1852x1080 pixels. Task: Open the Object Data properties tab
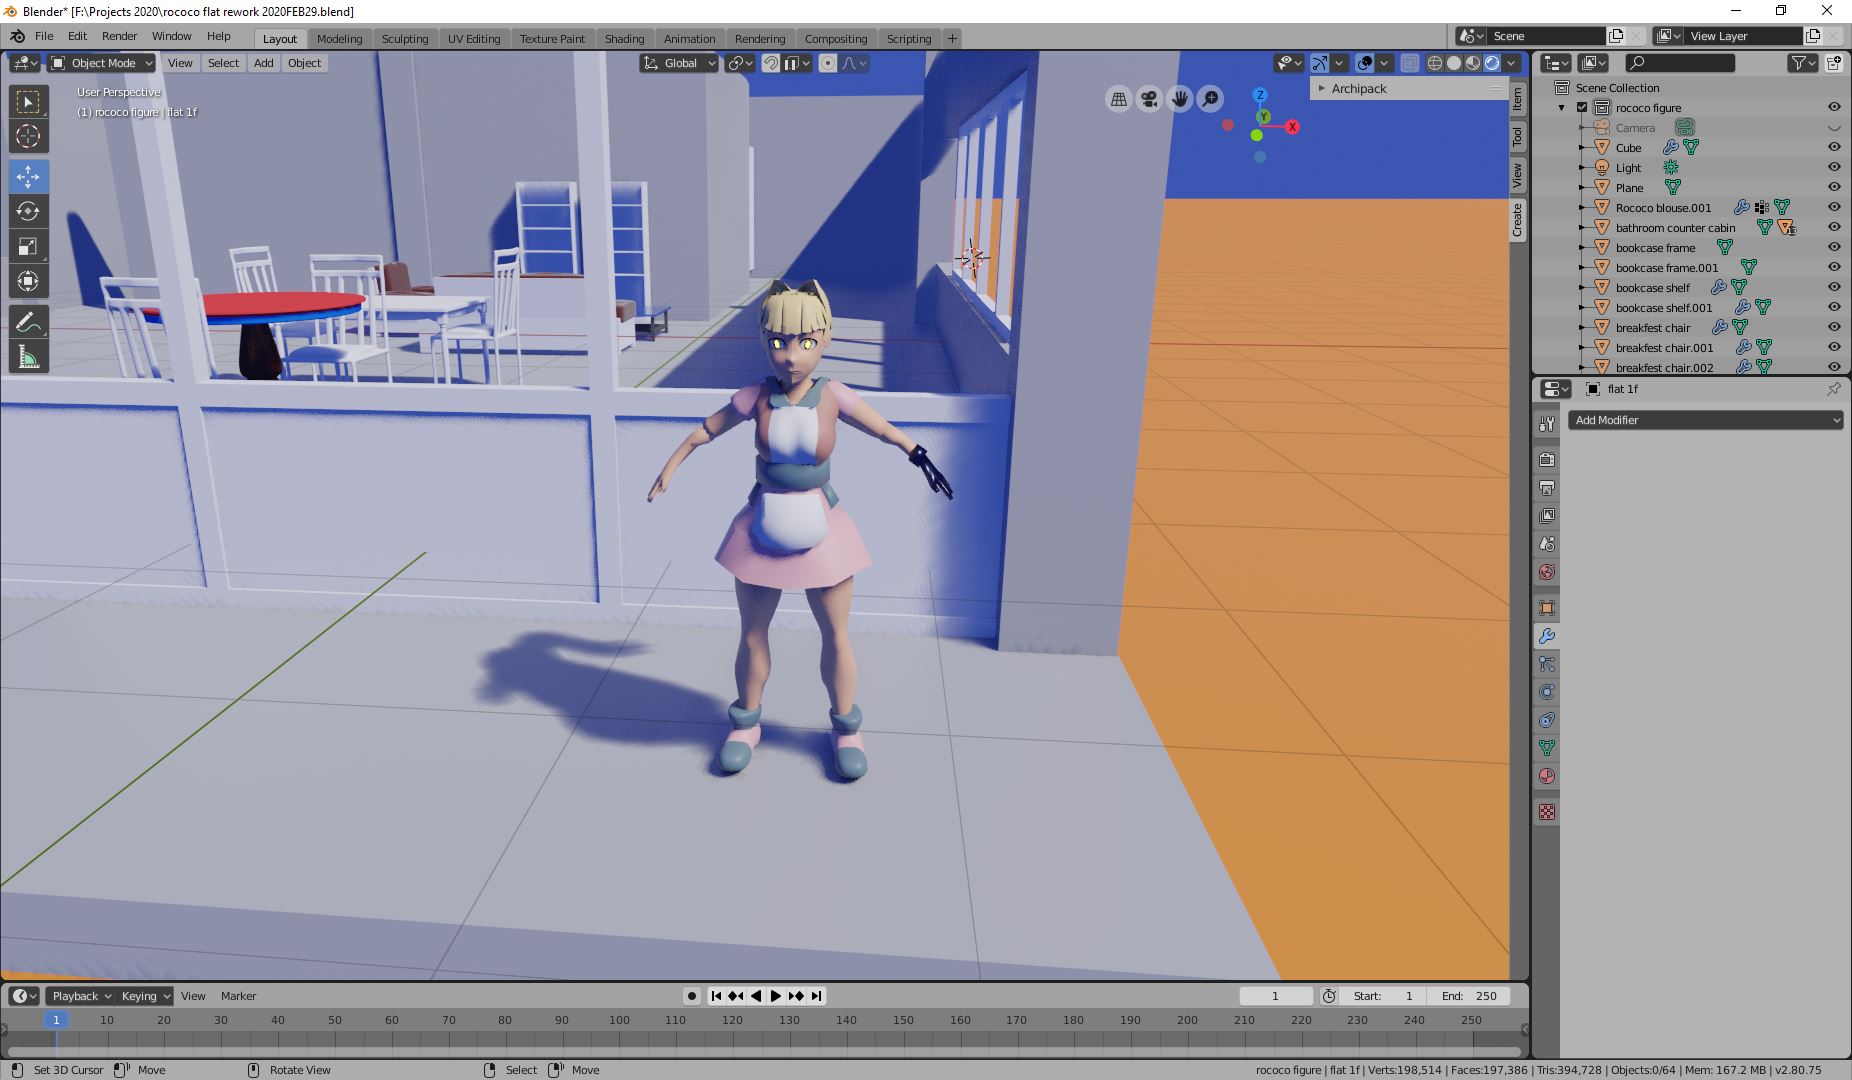(1547, 748)
